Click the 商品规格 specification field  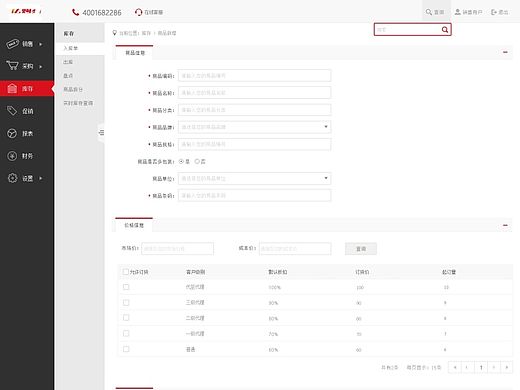(x=255, y=144)
